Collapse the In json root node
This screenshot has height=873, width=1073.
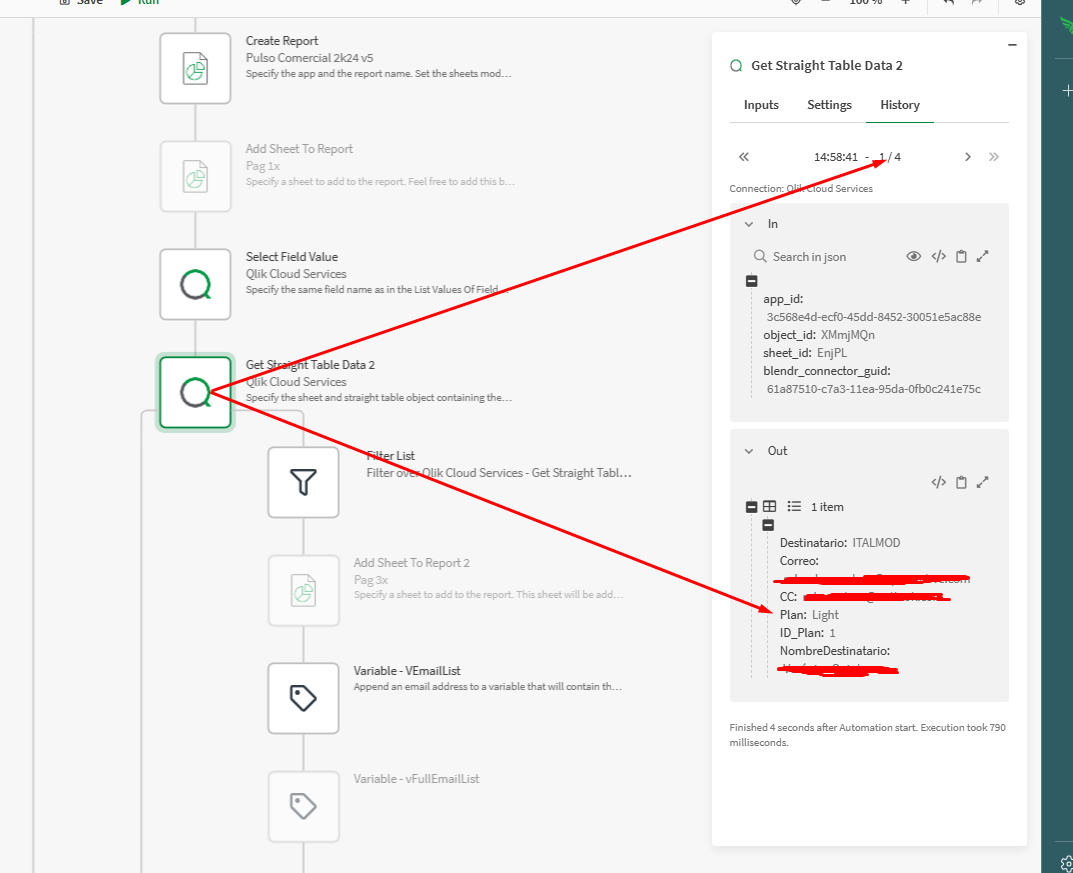tap(751, 281)
